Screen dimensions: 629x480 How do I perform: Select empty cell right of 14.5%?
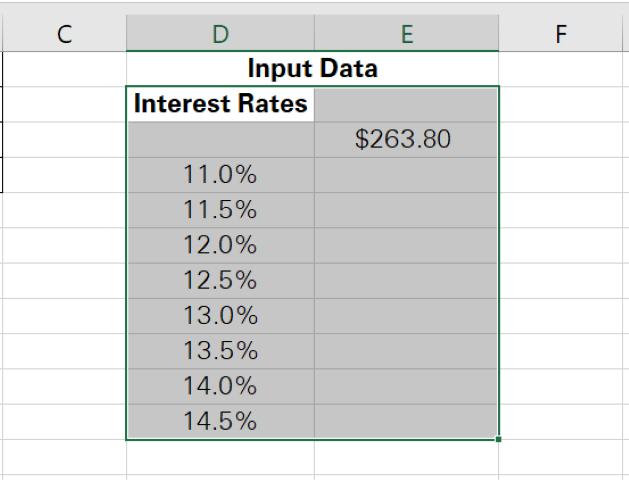406,421
